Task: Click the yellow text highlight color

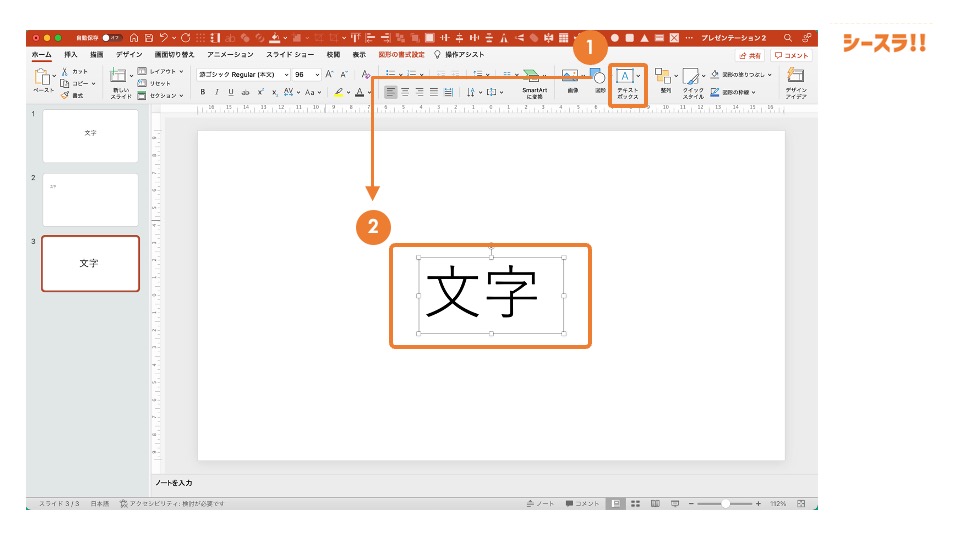Action: [x=338, y=92]
